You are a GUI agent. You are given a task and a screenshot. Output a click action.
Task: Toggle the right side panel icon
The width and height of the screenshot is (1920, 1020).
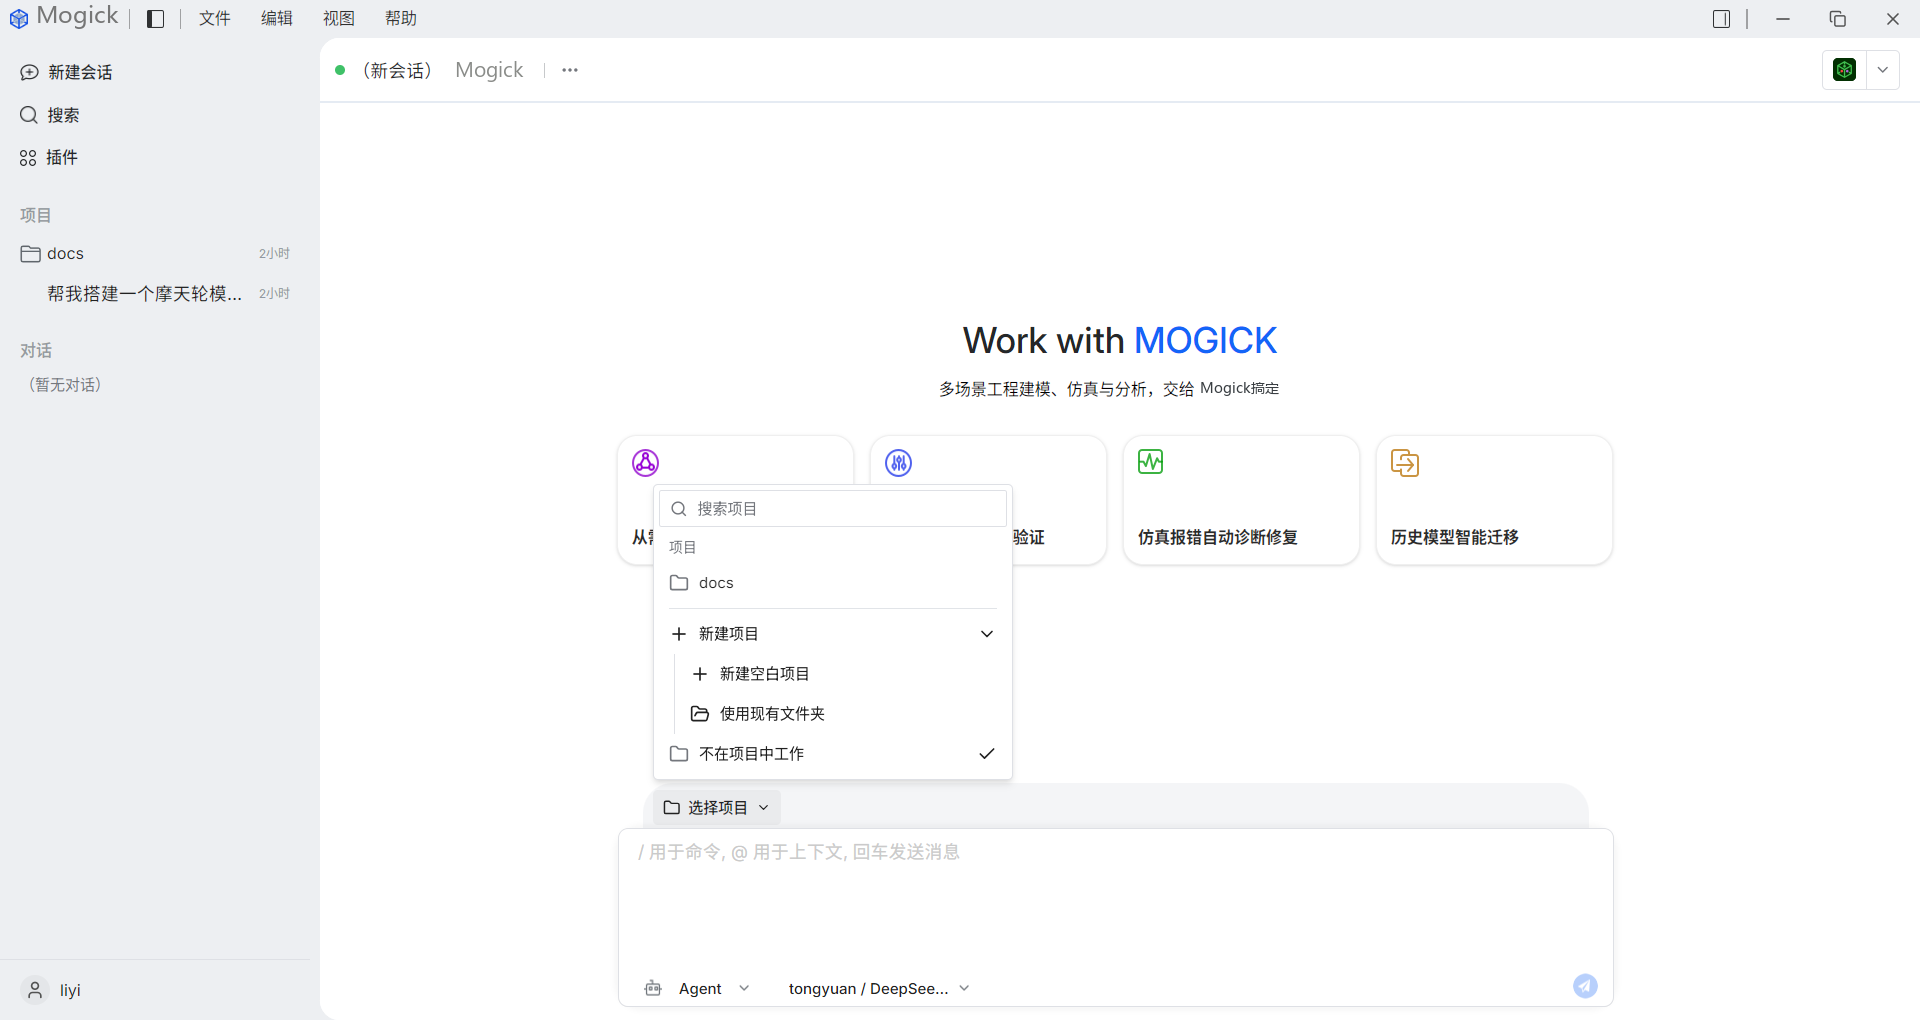click(x=1721, y=19)
